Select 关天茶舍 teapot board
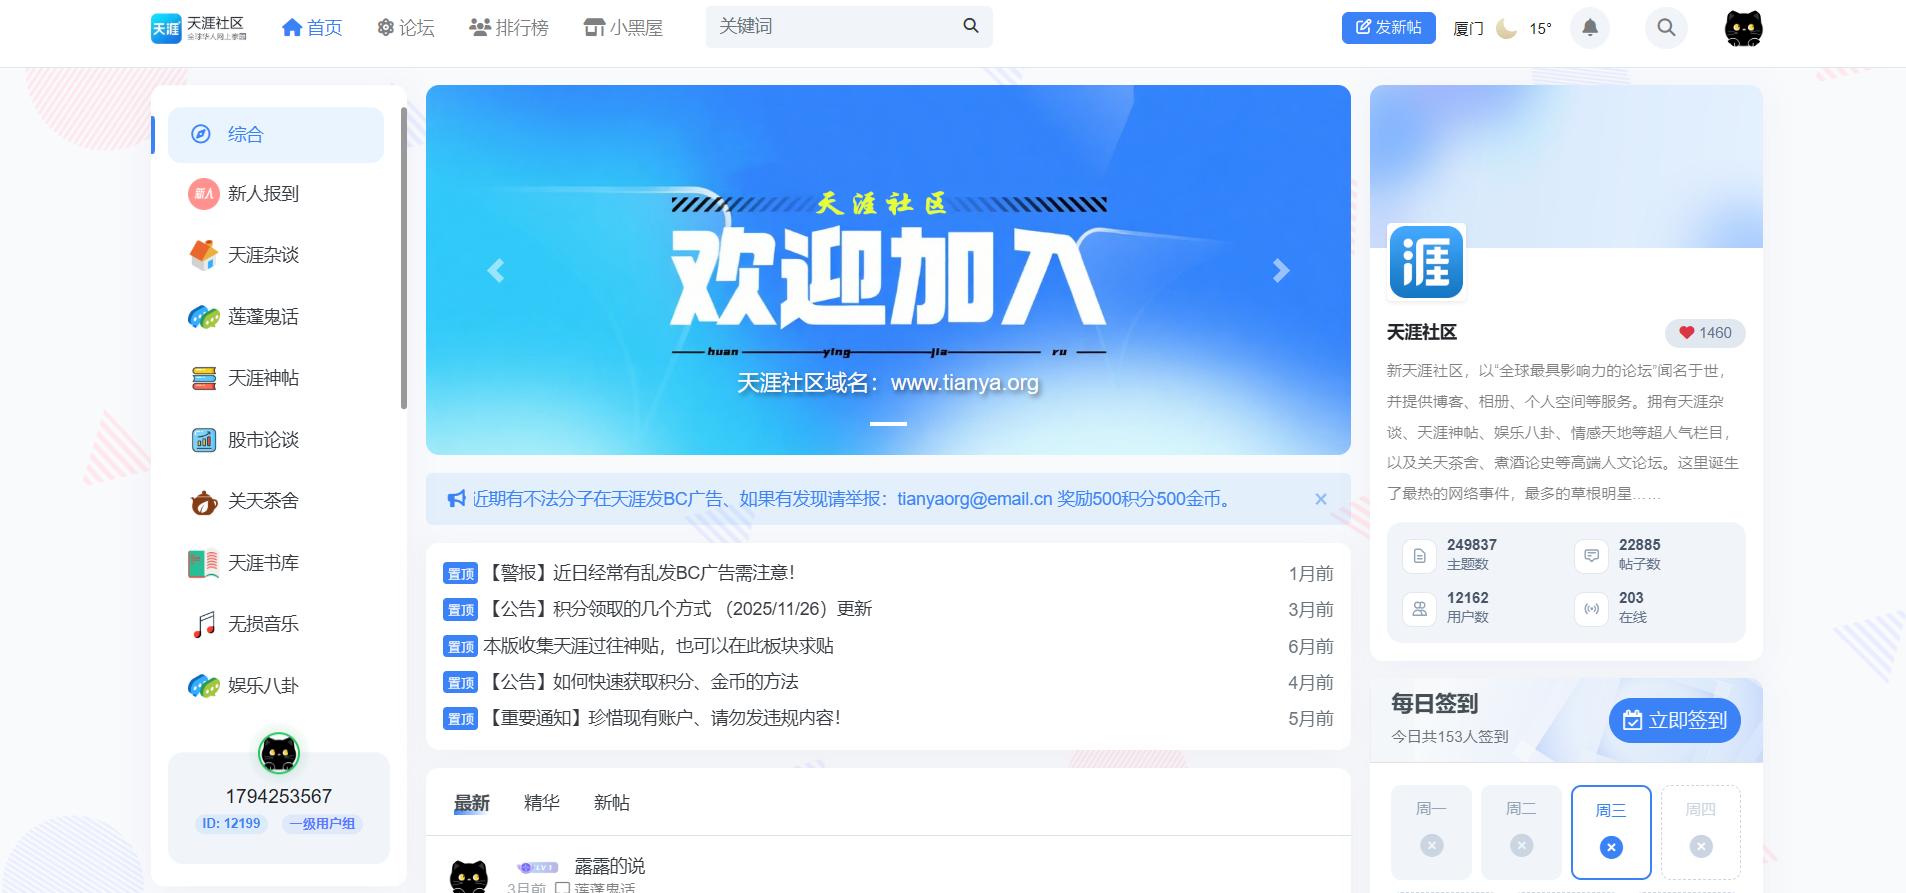 pyautogui.click(x=262, y=501)
